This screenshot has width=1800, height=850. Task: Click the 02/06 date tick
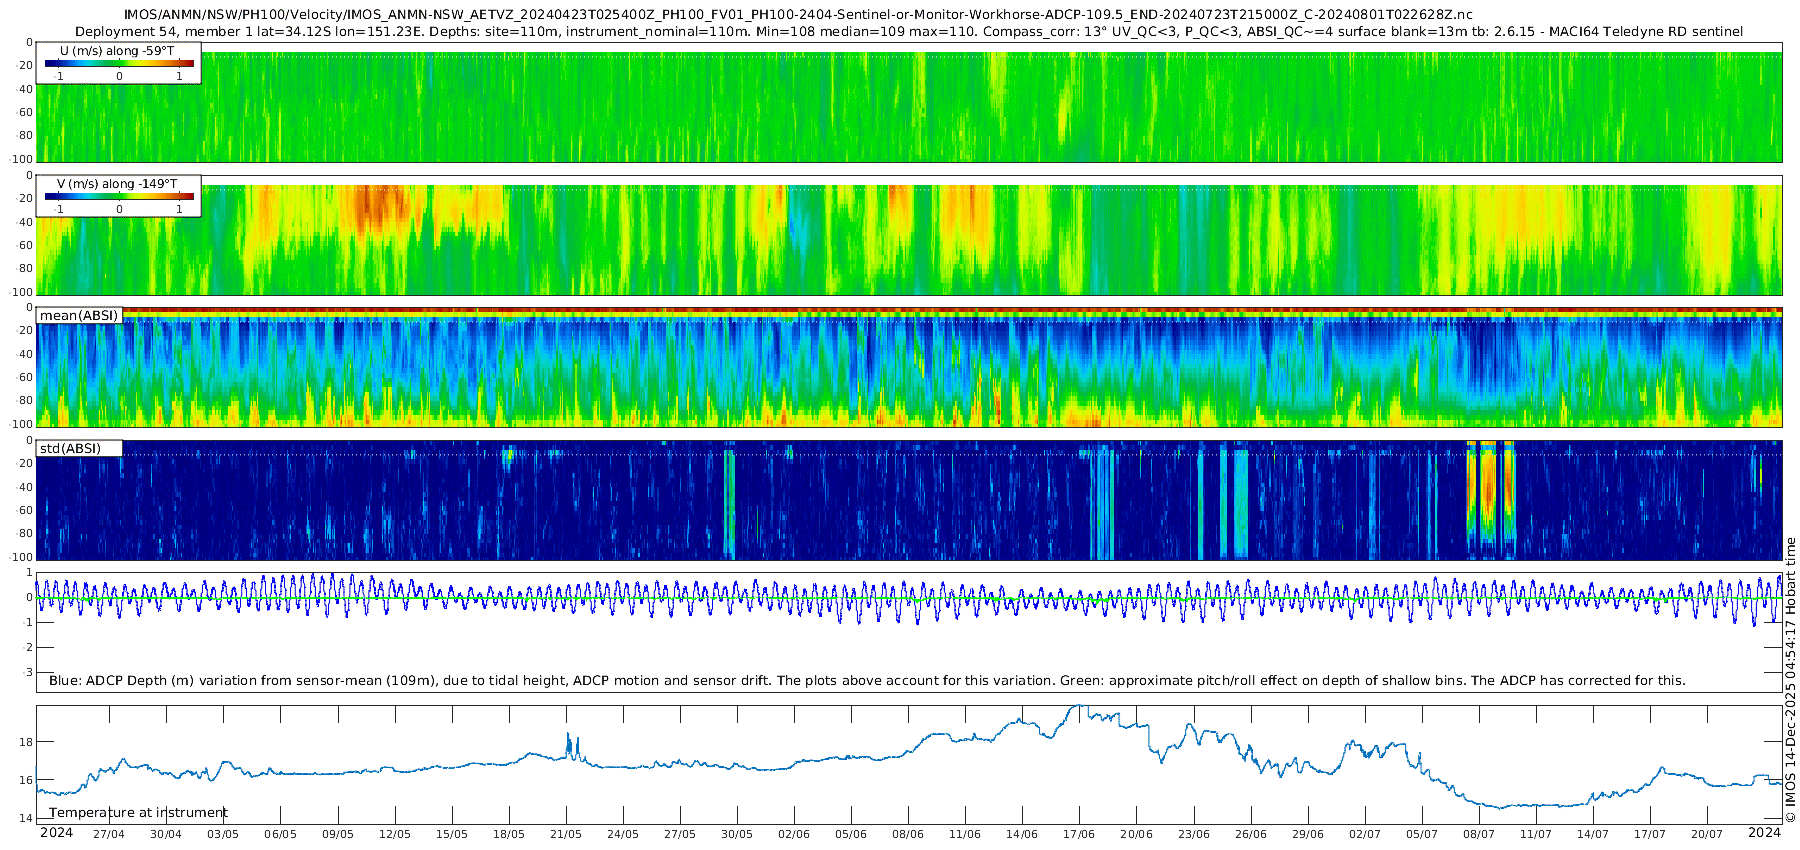tap(794, 834)
